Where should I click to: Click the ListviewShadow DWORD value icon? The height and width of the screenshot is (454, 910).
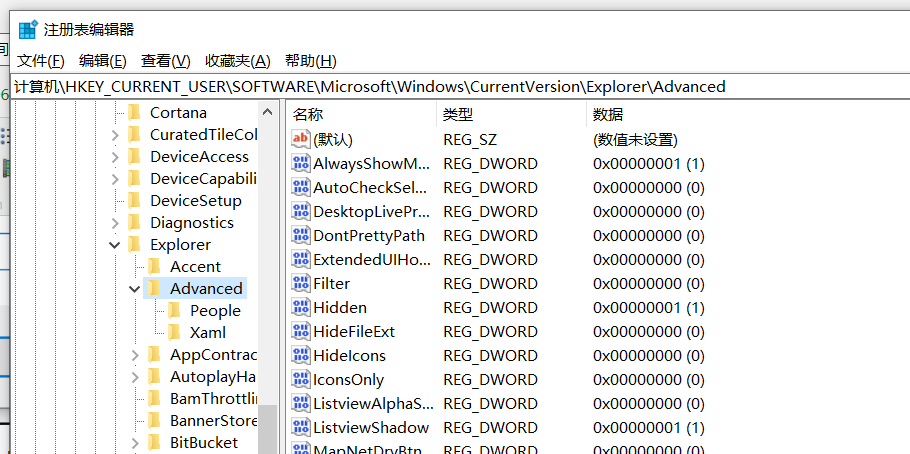coord(301,428)
